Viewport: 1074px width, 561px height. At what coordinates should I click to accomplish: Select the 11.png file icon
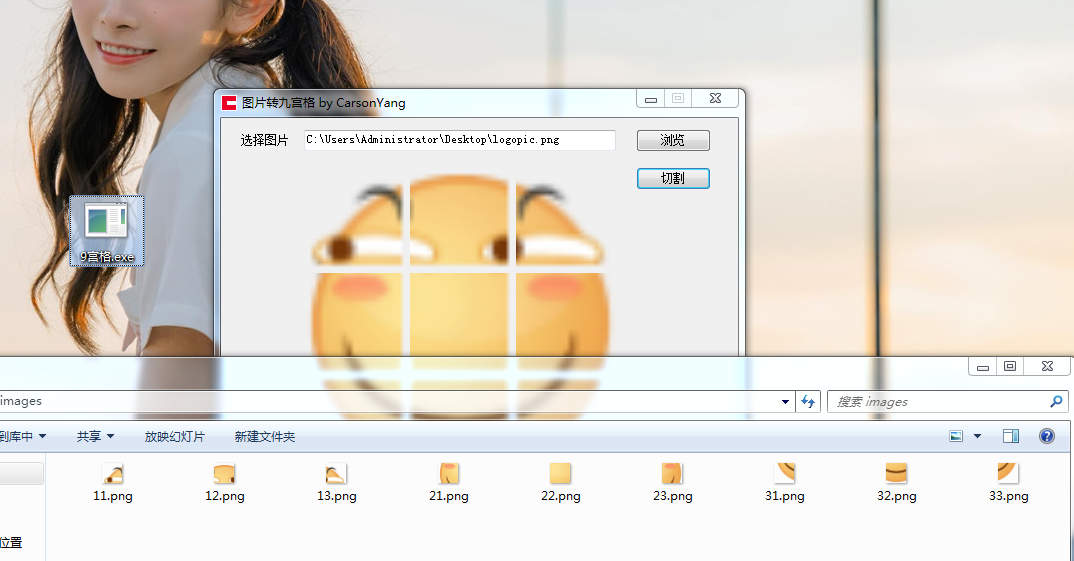[x=113, y=473]
